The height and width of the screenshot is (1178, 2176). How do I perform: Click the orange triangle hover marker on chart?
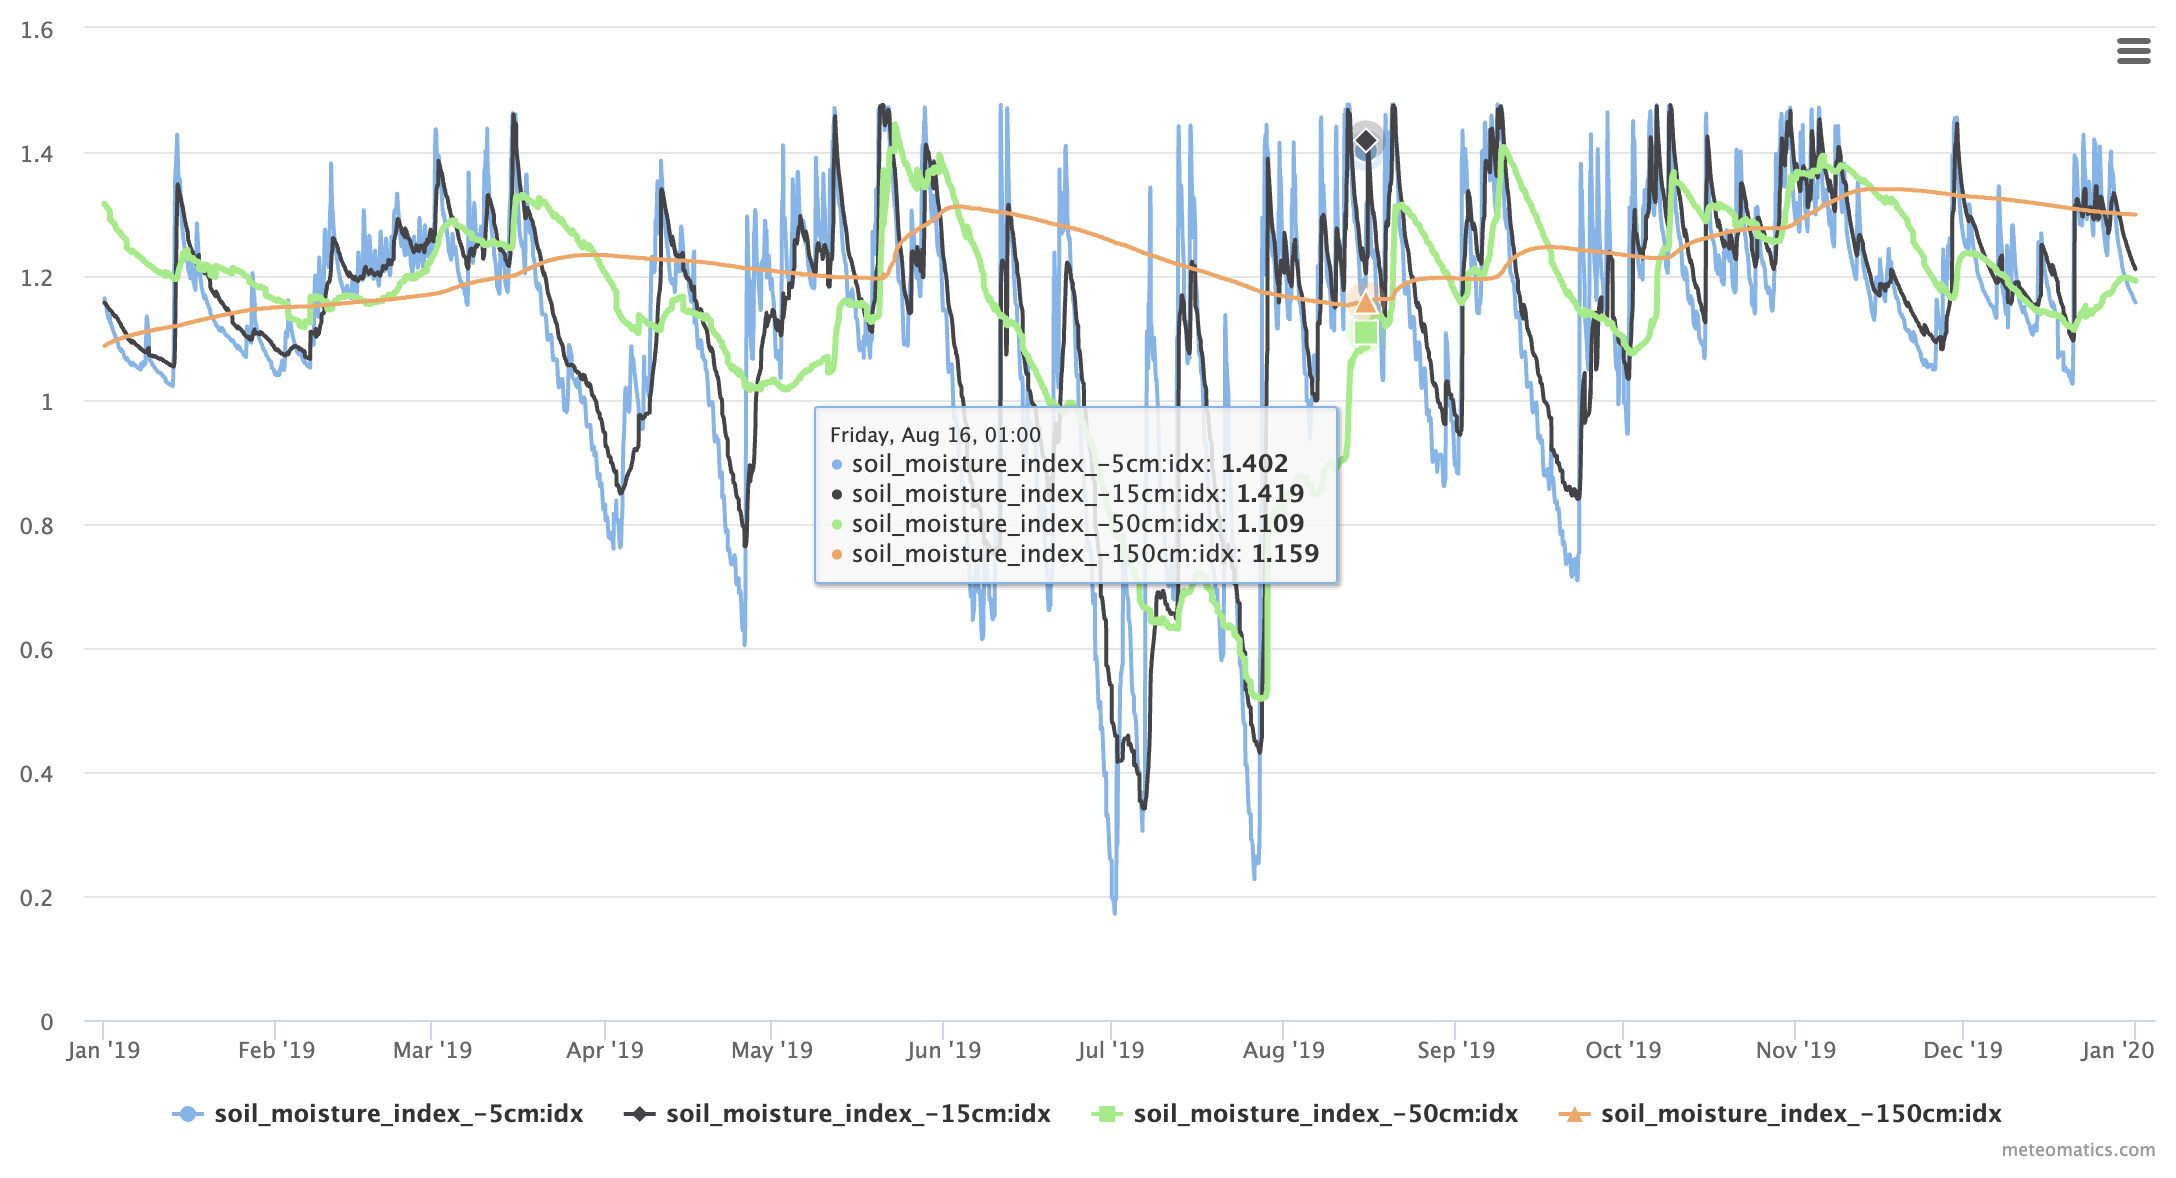click(x=1366, y=301)
